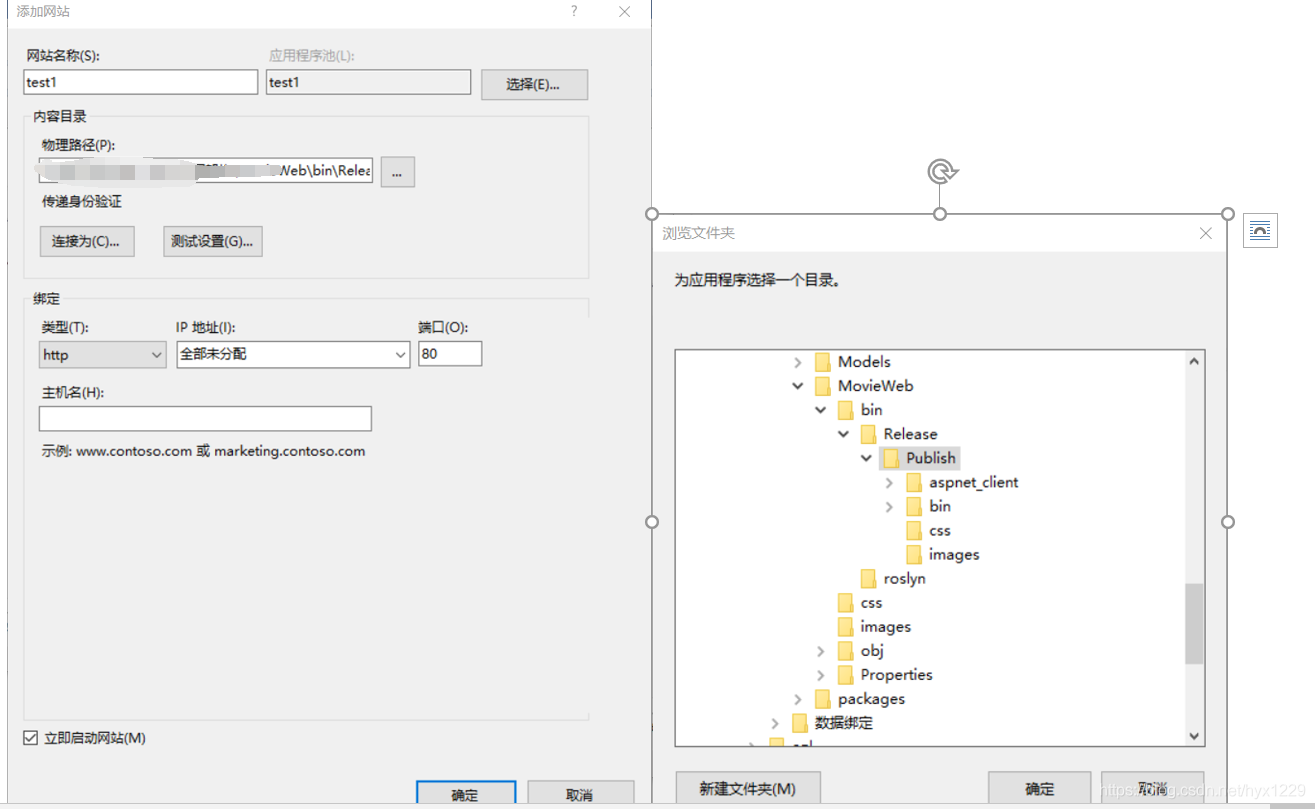Collapse the Release folder node
This screenshot has width=1315, height=809.
click(844, 434)
